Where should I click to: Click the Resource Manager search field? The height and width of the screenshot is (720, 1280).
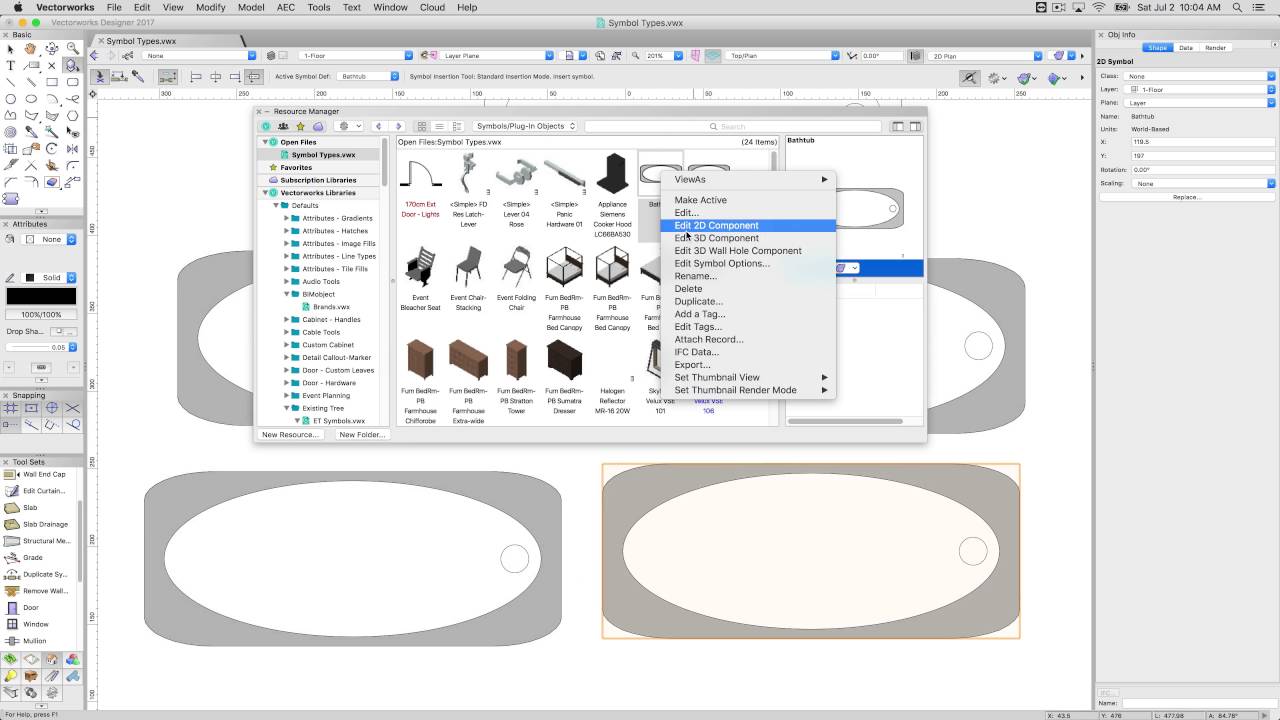pos(733,126)
